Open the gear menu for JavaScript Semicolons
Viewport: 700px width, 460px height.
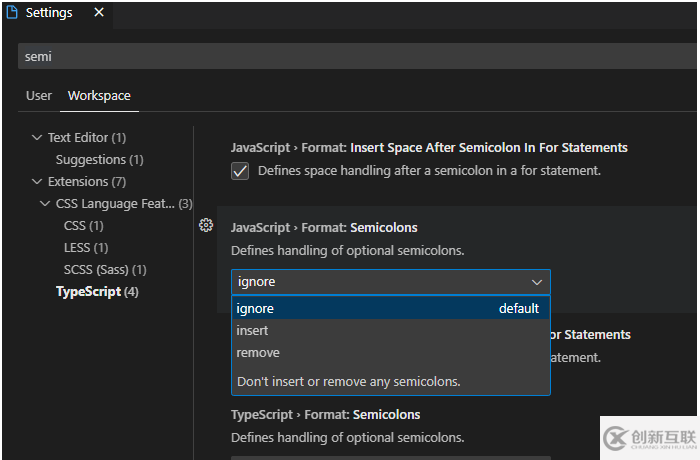[x=206, y=225]
